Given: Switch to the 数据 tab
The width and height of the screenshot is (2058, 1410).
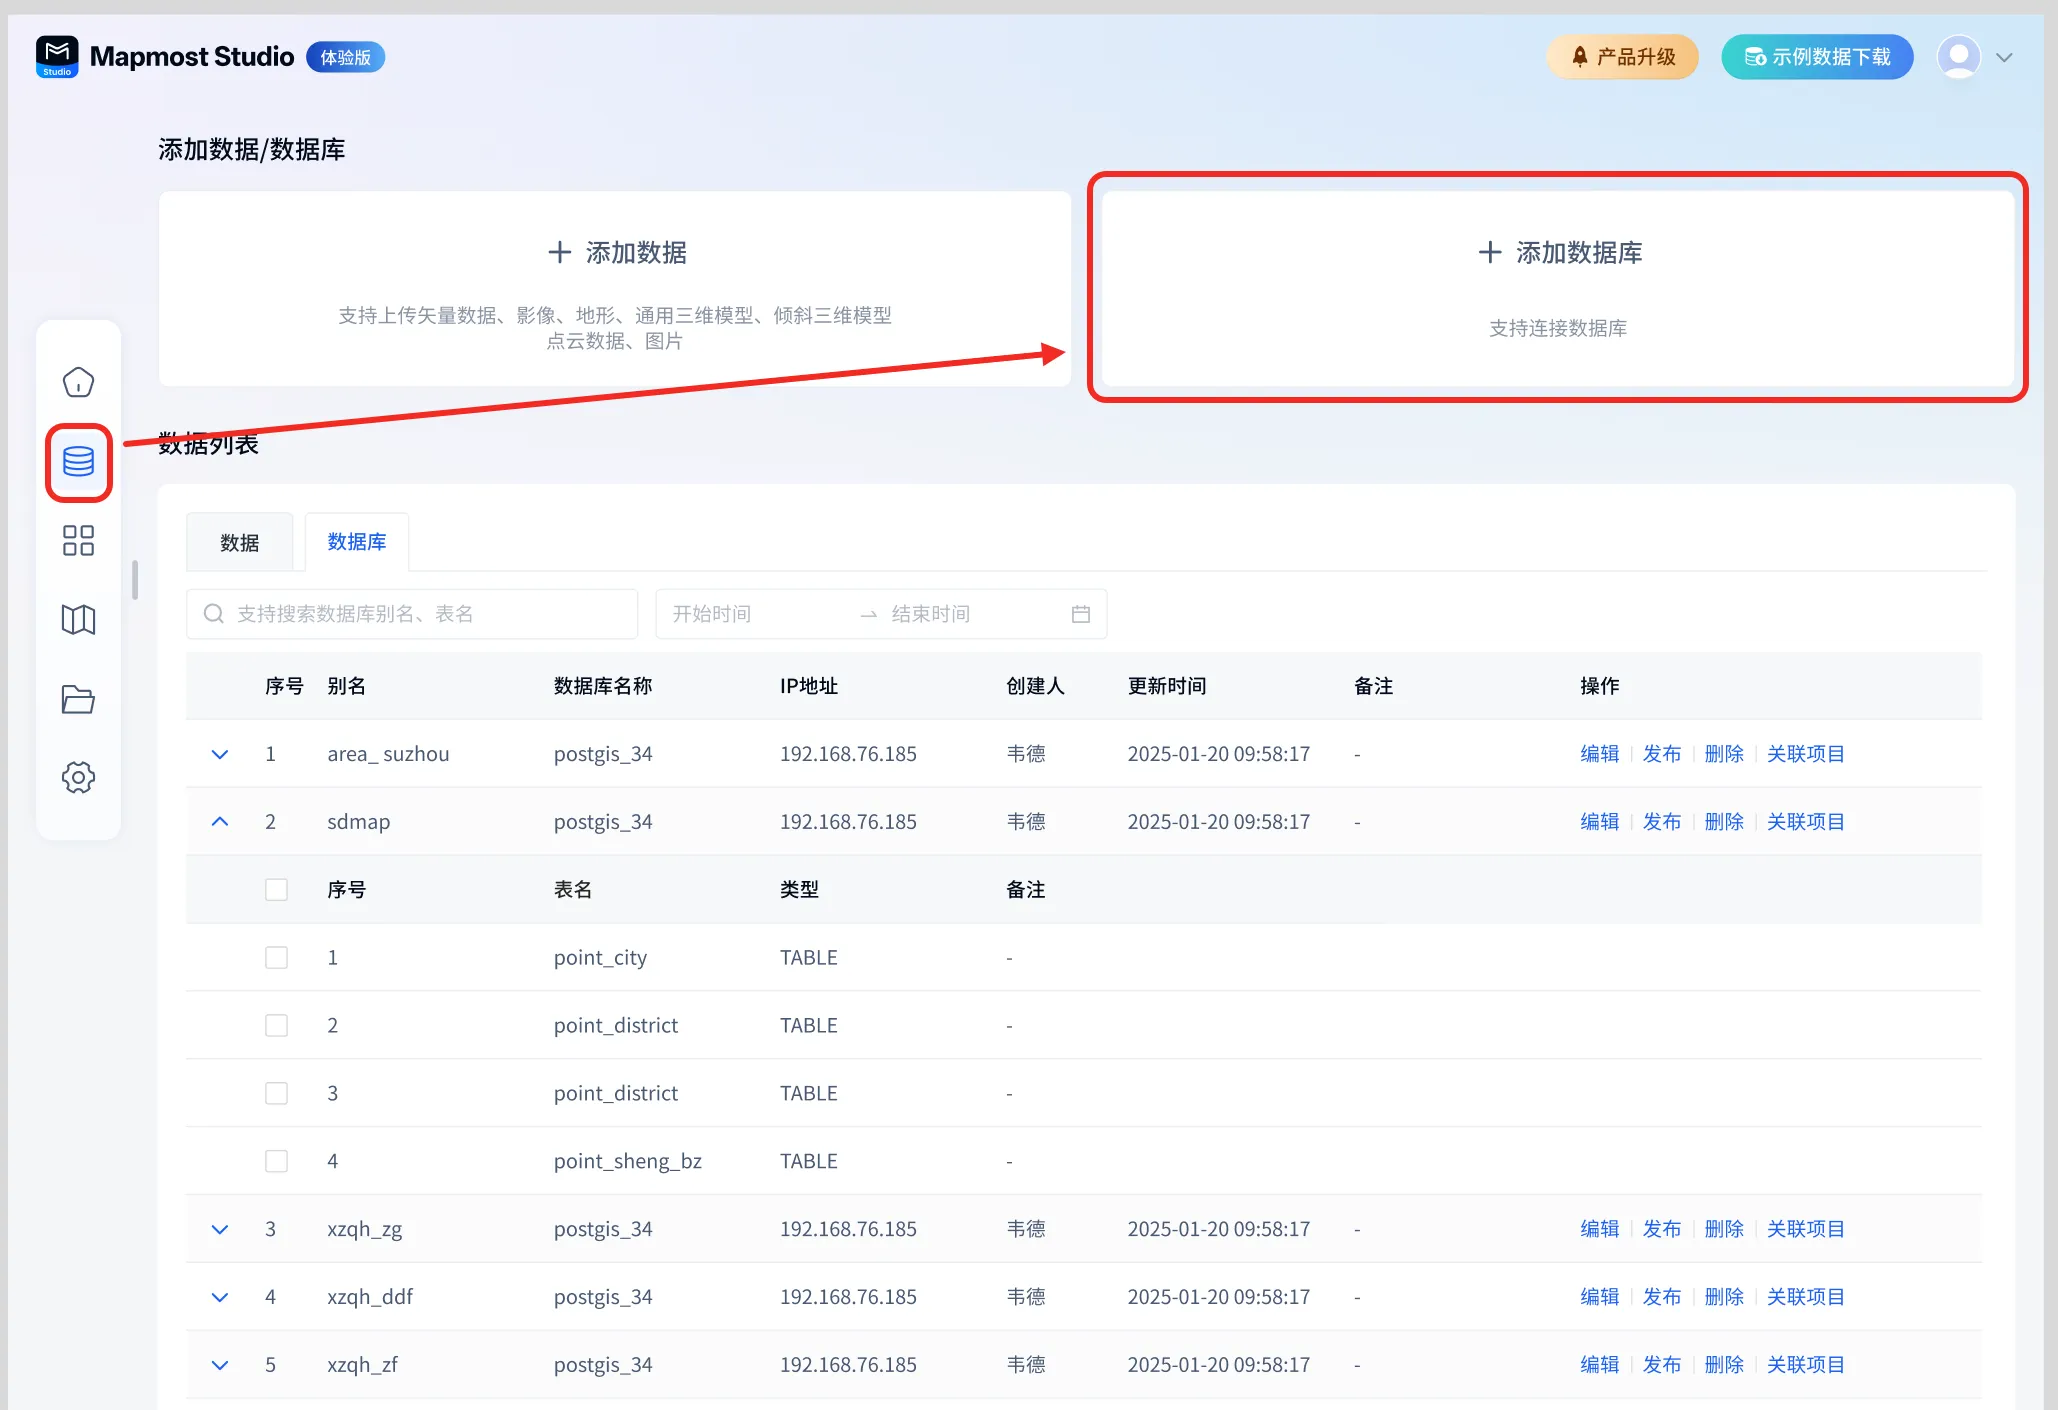Looking at the screenshot, I should click(239, 543).
